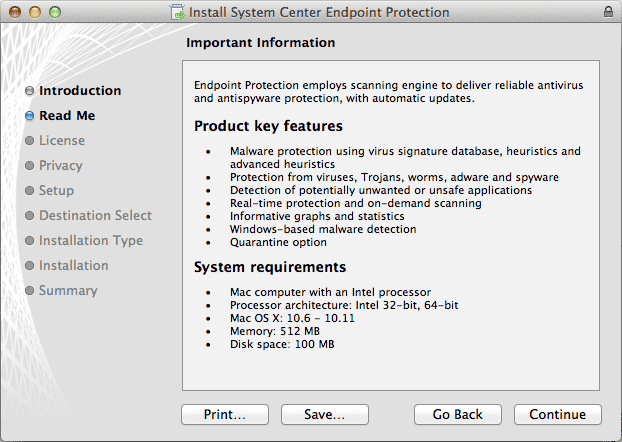Click the blue Read Me step bullet
The image size is (622, 442).
point(29,115)
